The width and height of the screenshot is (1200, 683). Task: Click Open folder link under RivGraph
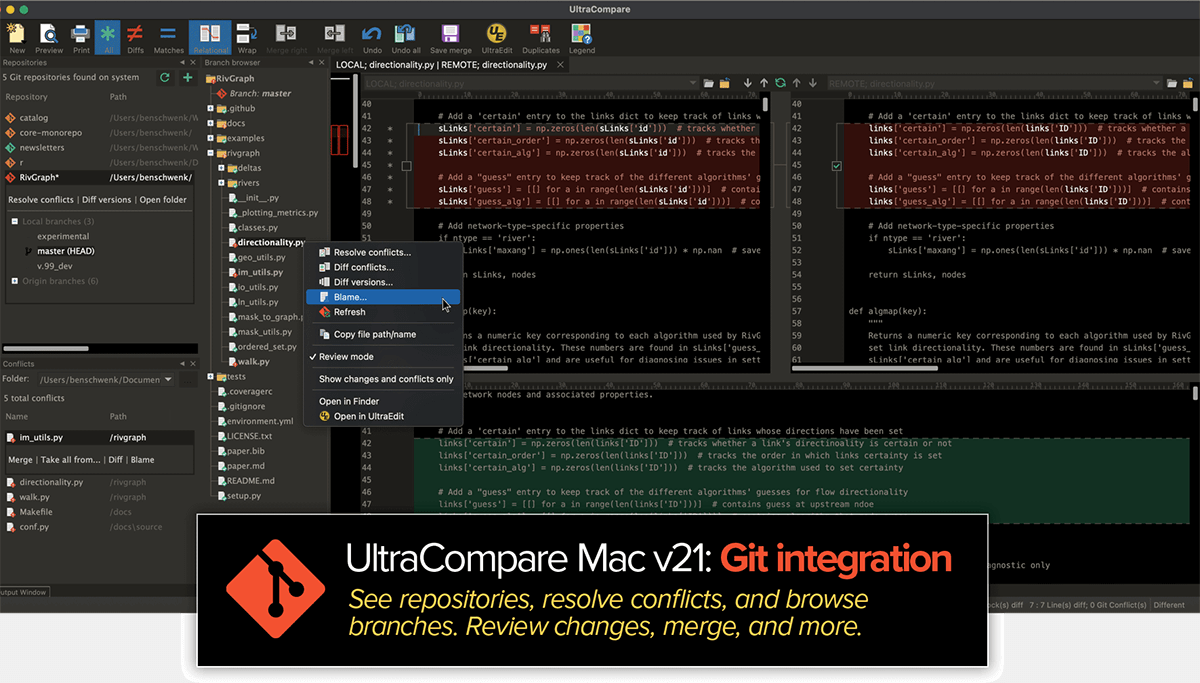[163, 199]
